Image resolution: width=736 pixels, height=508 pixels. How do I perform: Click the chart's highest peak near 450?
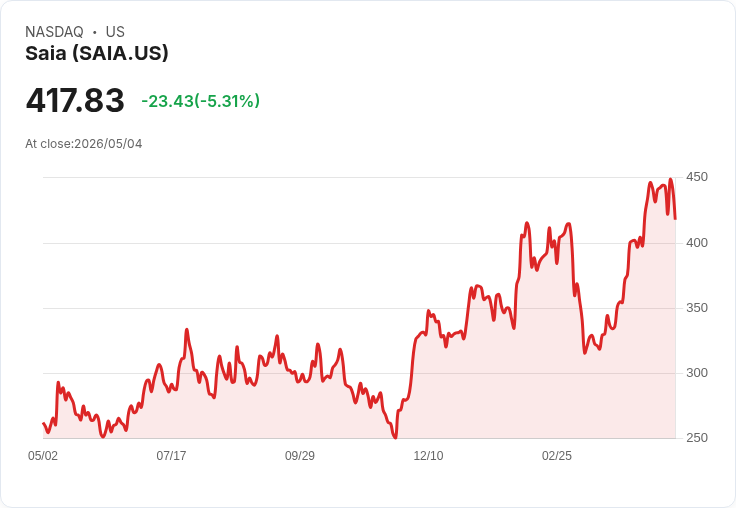point(670,179)
